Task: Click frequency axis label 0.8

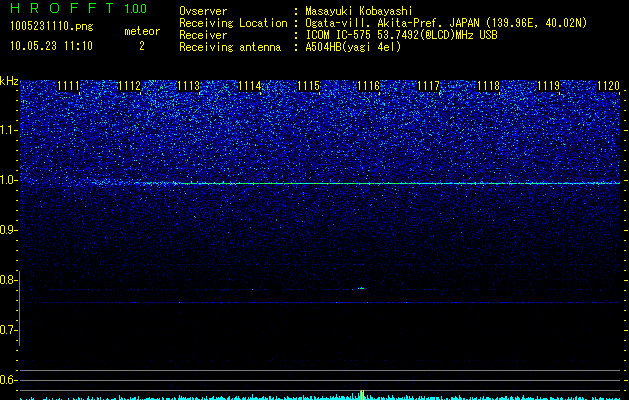Action: (8, 280)
